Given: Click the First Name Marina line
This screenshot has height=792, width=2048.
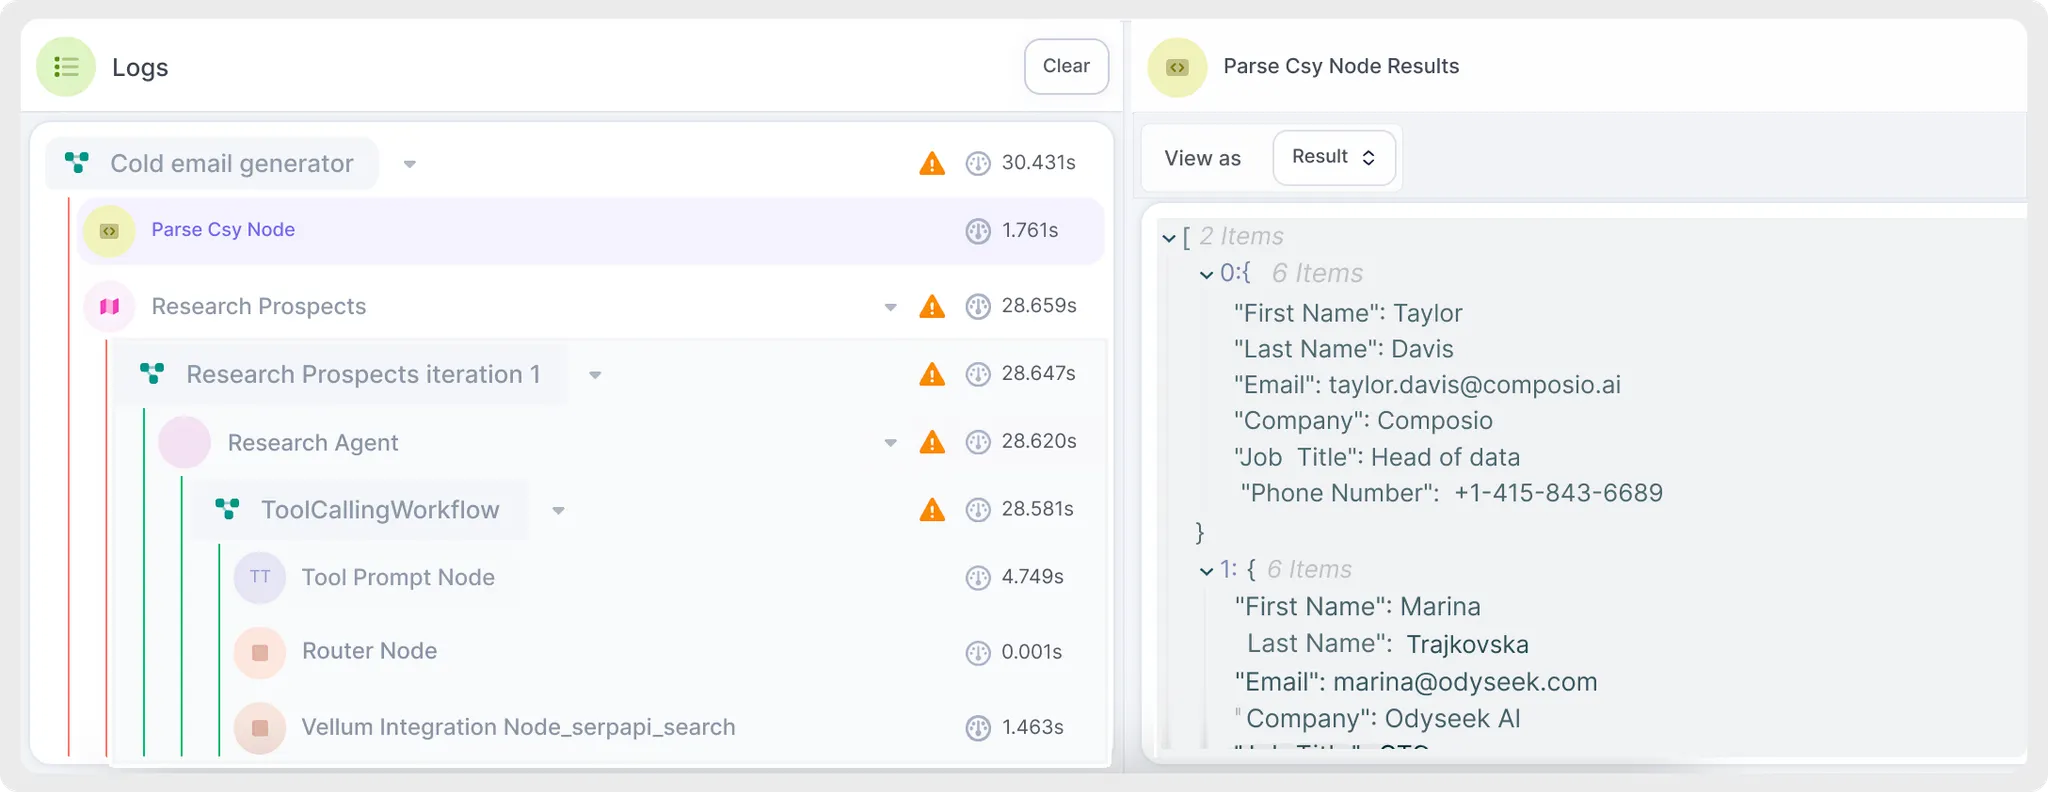Looking at the screenshot, I should pyautogui.click(x=1357, y=607).
